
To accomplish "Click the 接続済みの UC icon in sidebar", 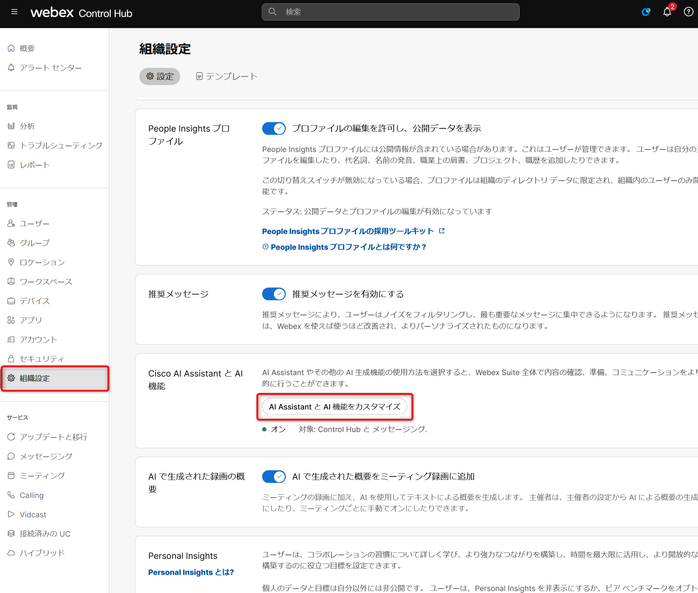I will coord(11,533).
